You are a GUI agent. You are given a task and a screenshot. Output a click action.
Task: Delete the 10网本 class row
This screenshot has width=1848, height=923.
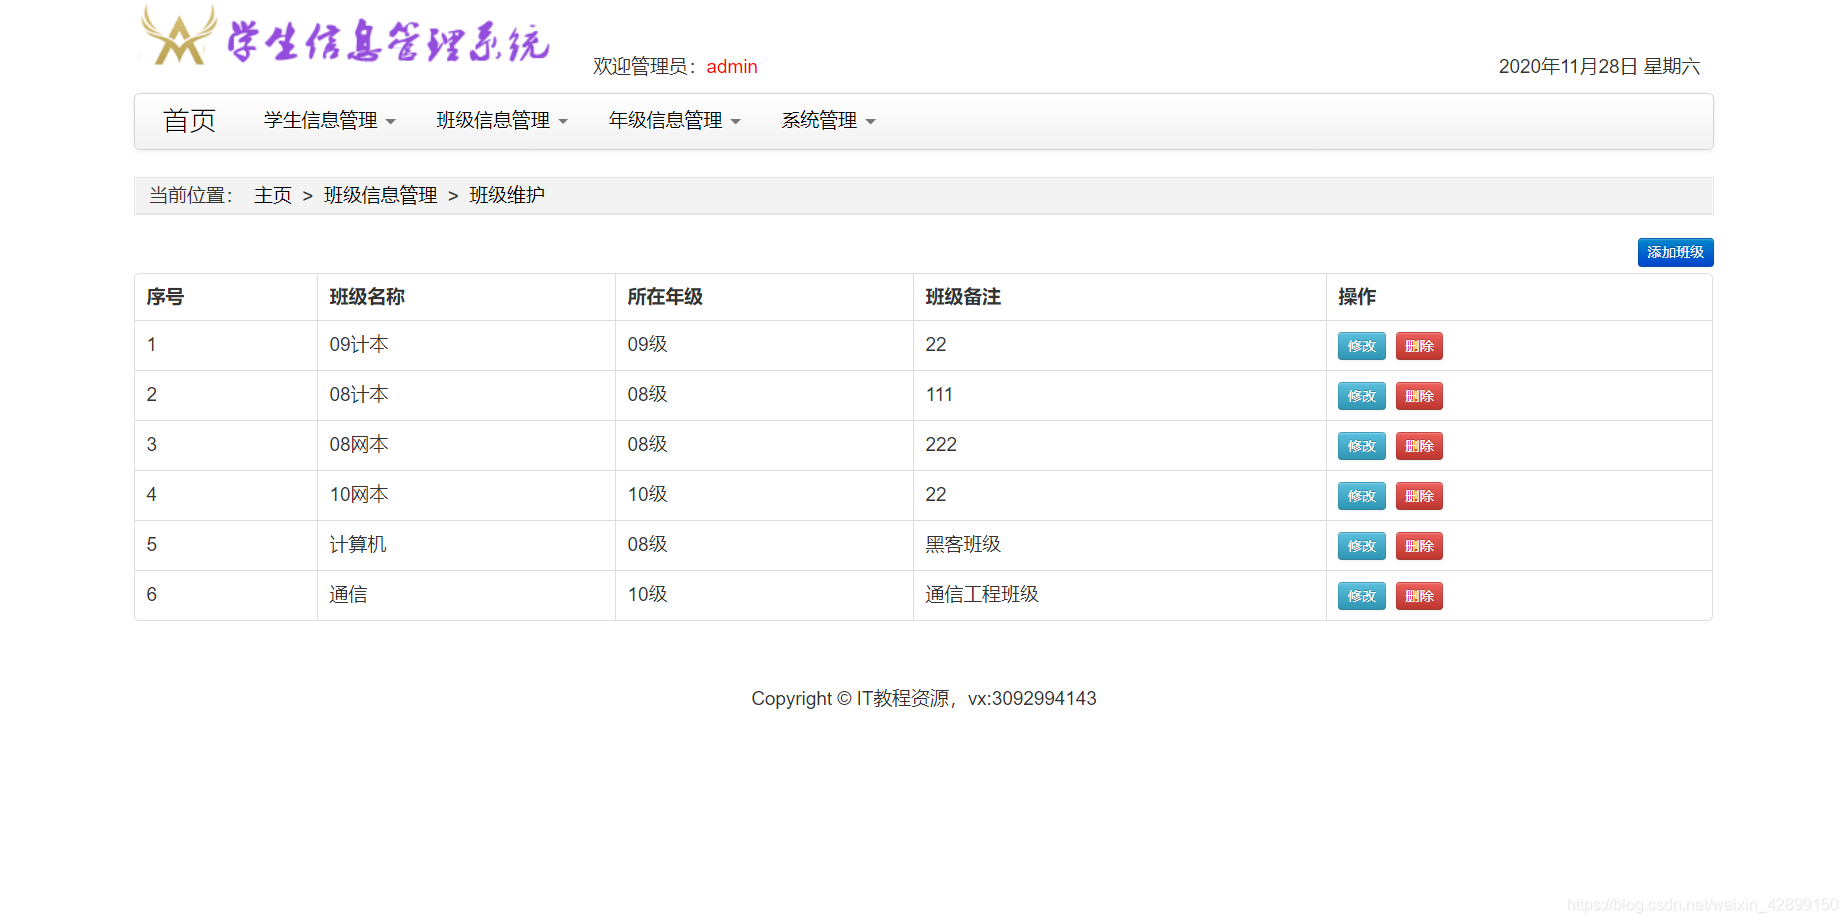[1419, 496]
